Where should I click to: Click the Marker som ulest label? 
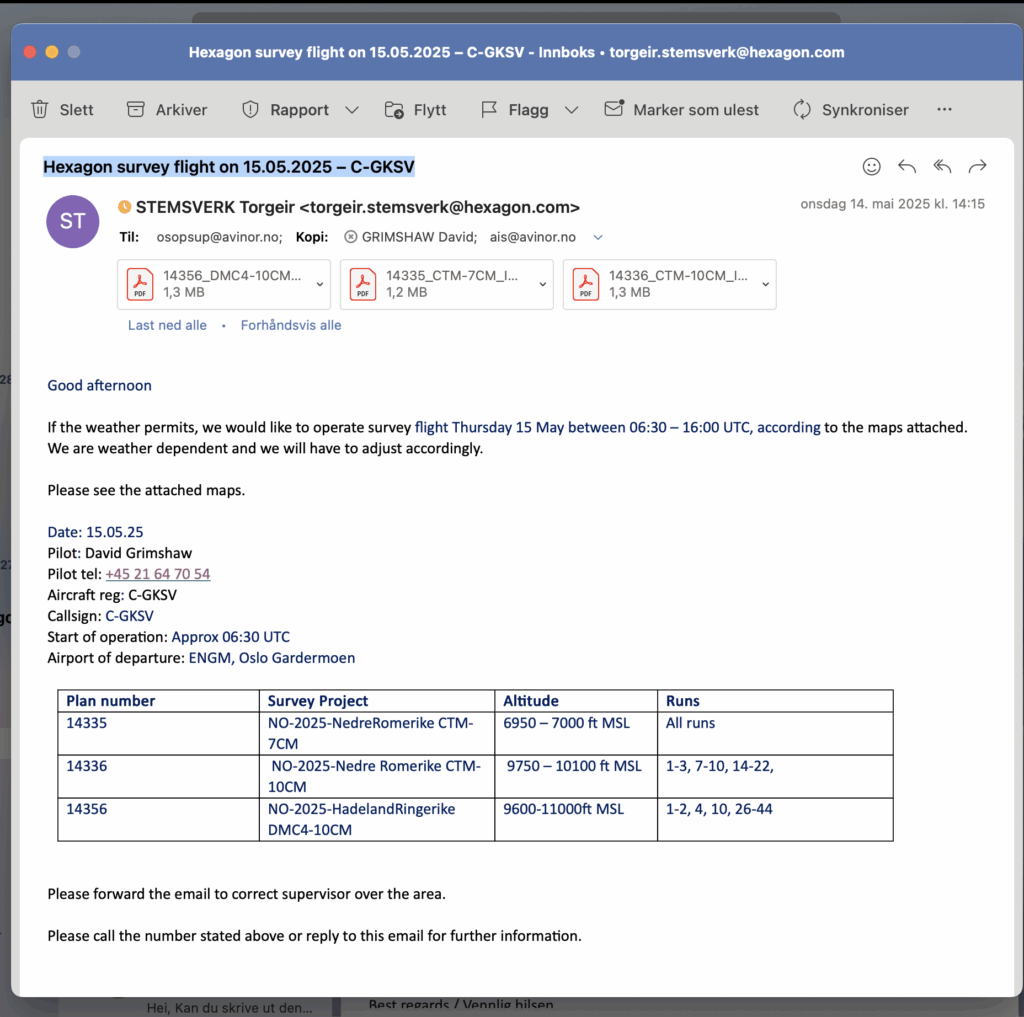point(696,110)
